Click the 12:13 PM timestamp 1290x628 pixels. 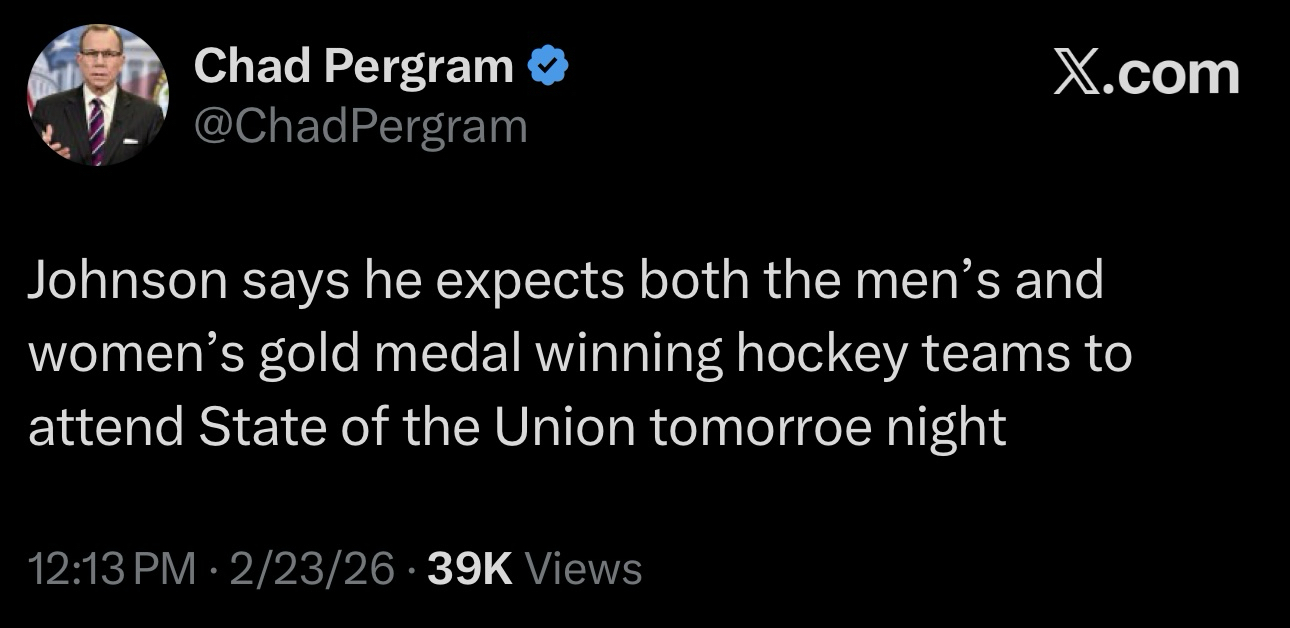click(x=112, y=569)
